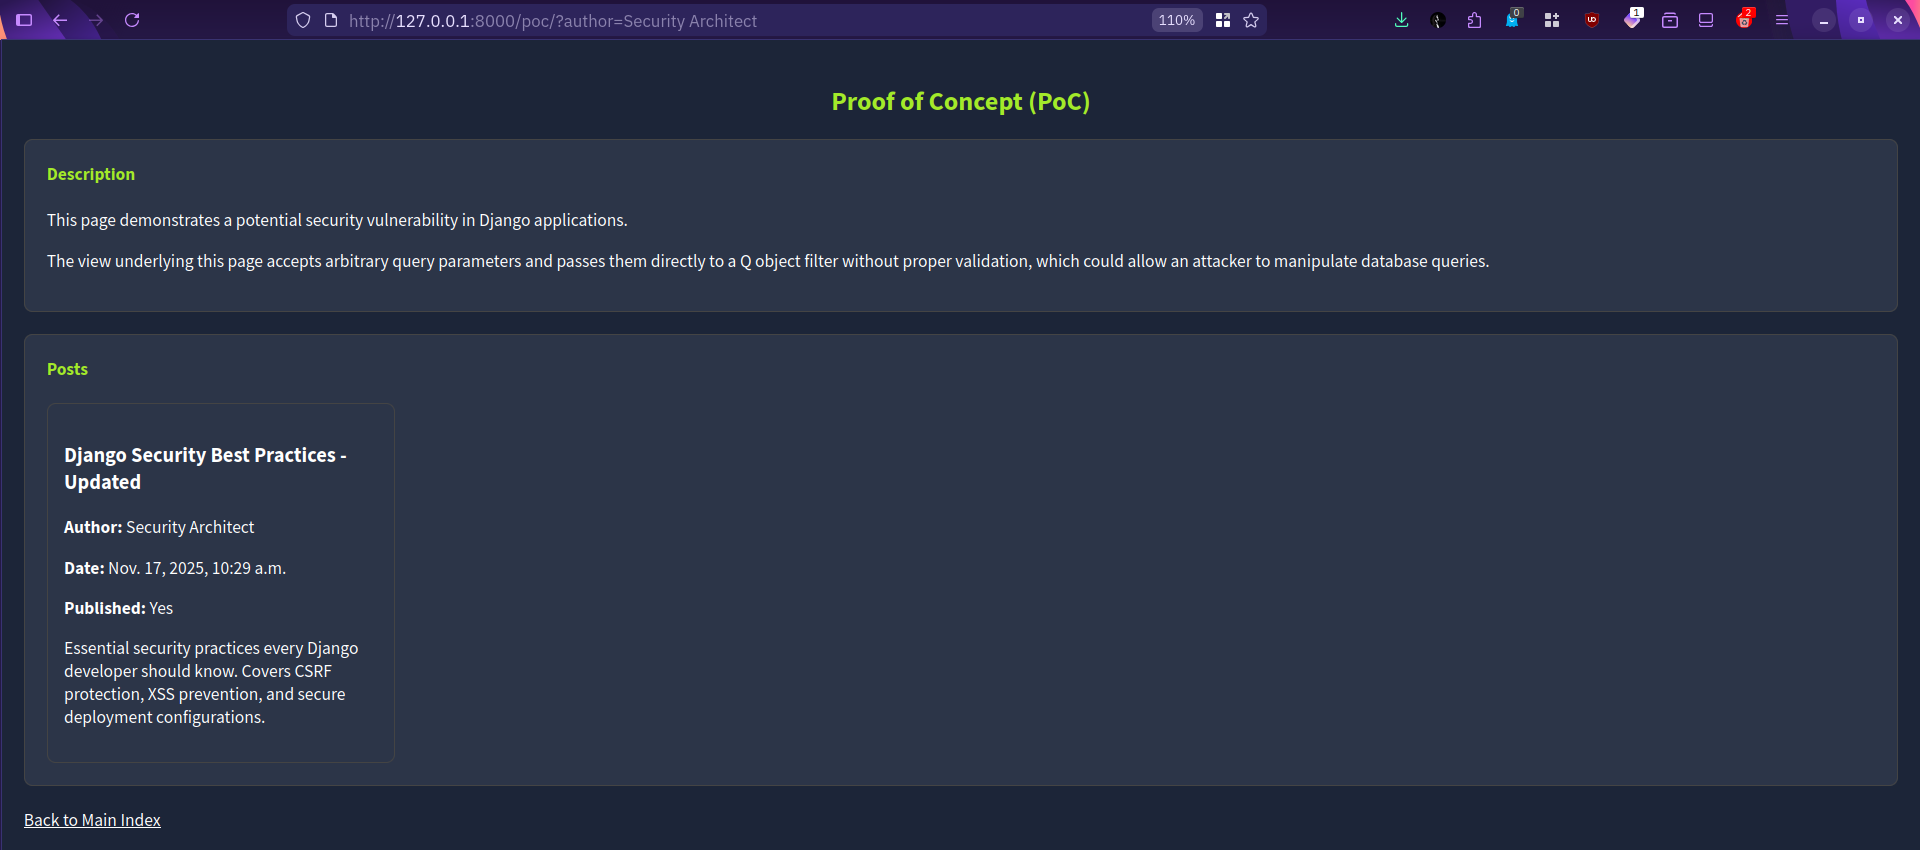Click the extensions puzzle piece icon
Image resolution: width=1920 pixels, height=850 pixels.
1474,20
